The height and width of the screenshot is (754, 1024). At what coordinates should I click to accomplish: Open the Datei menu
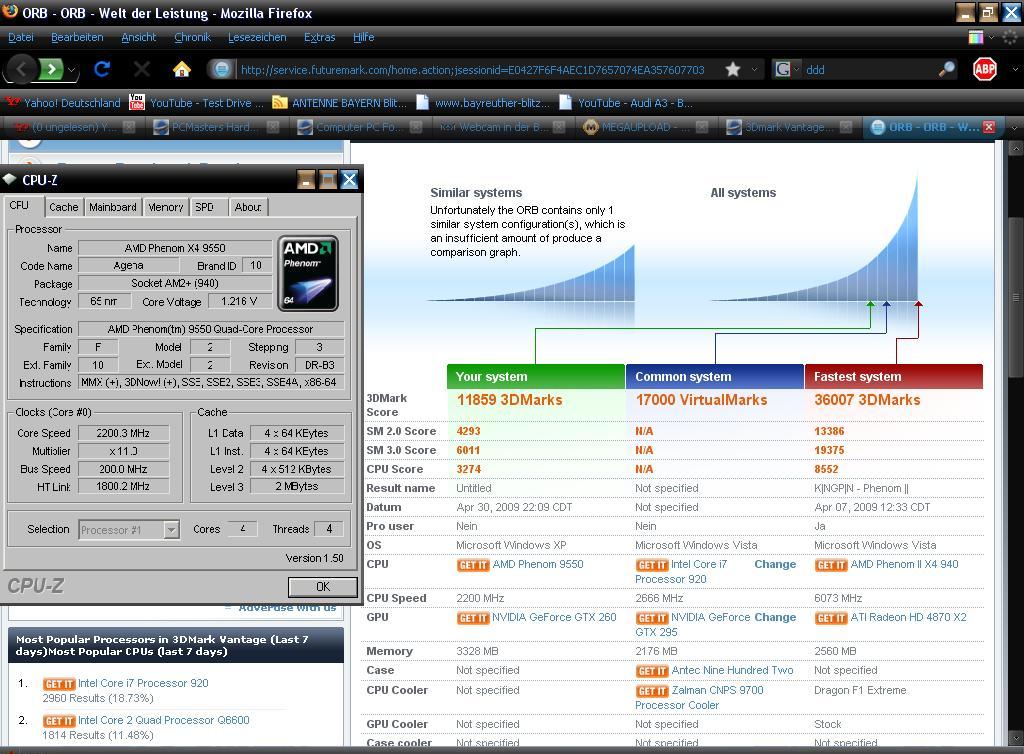[x=21, y=37]
